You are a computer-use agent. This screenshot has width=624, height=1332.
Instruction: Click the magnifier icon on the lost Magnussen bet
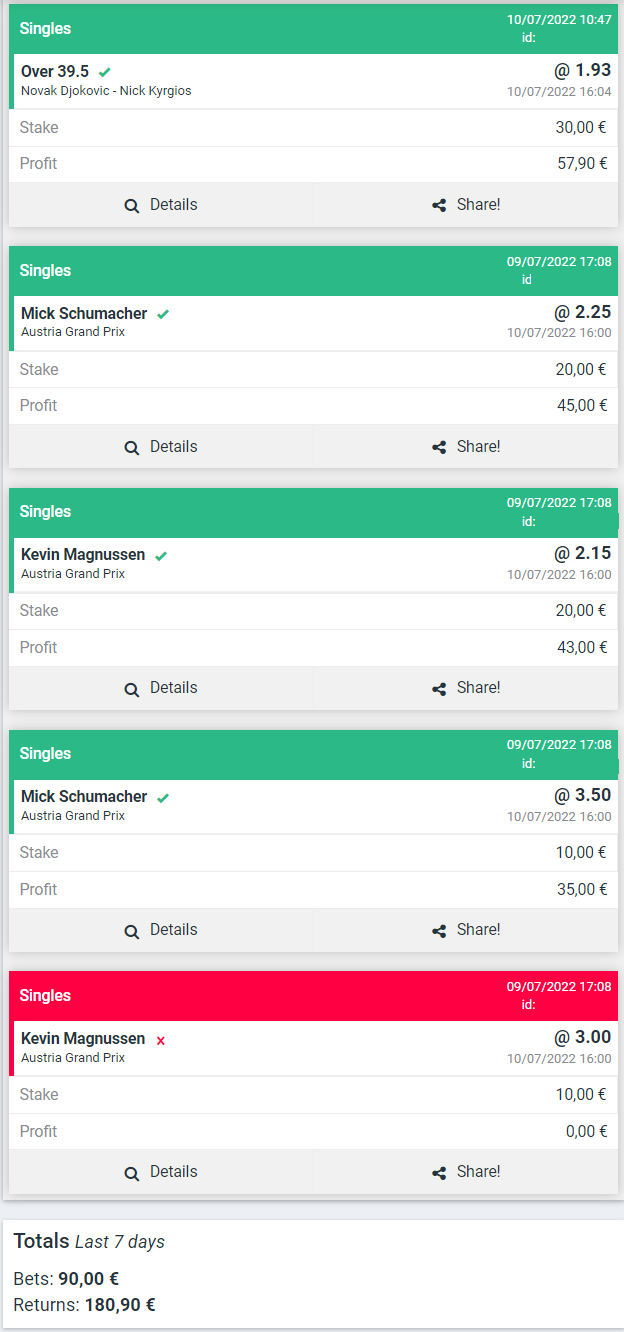coord(132,1173)
